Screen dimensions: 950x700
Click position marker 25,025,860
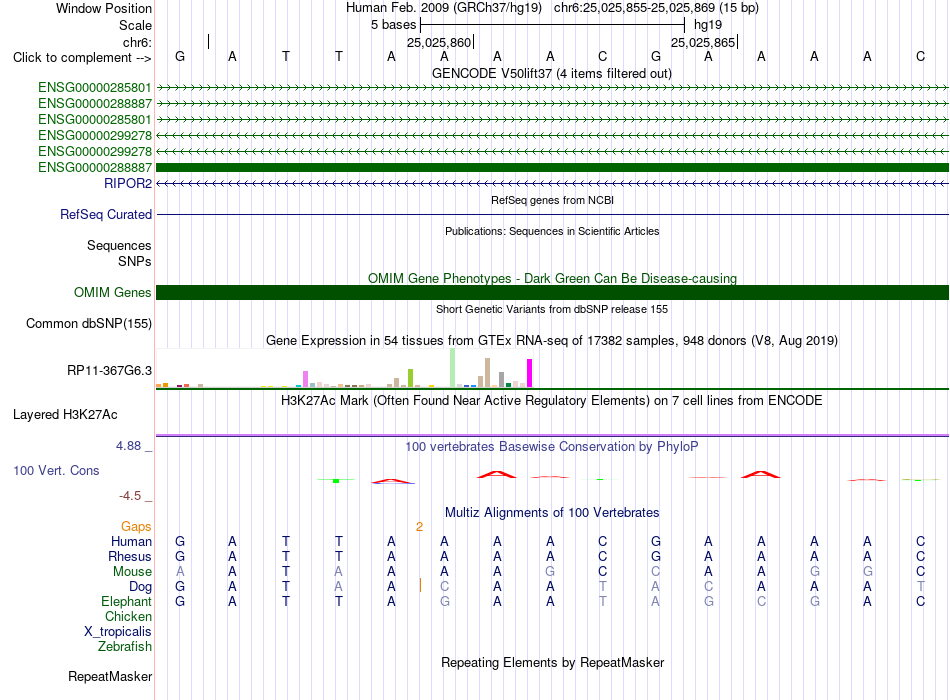tap(439, 42)
